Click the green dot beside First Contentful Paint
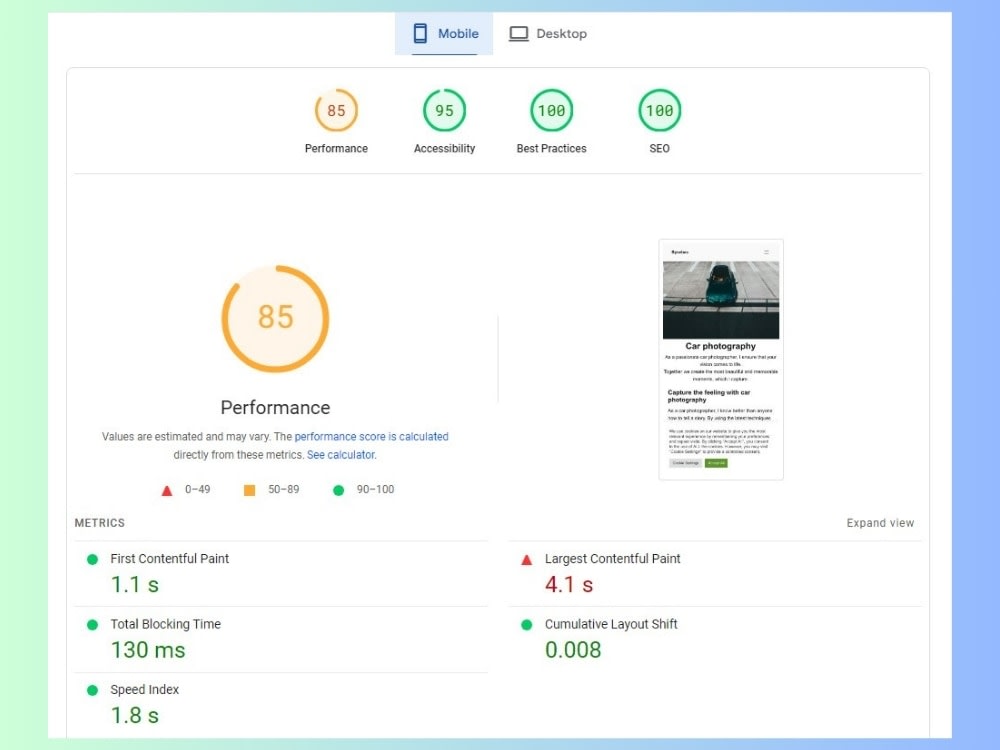The width and height of the screenshot is (1000, 750). tap(92, 559)
